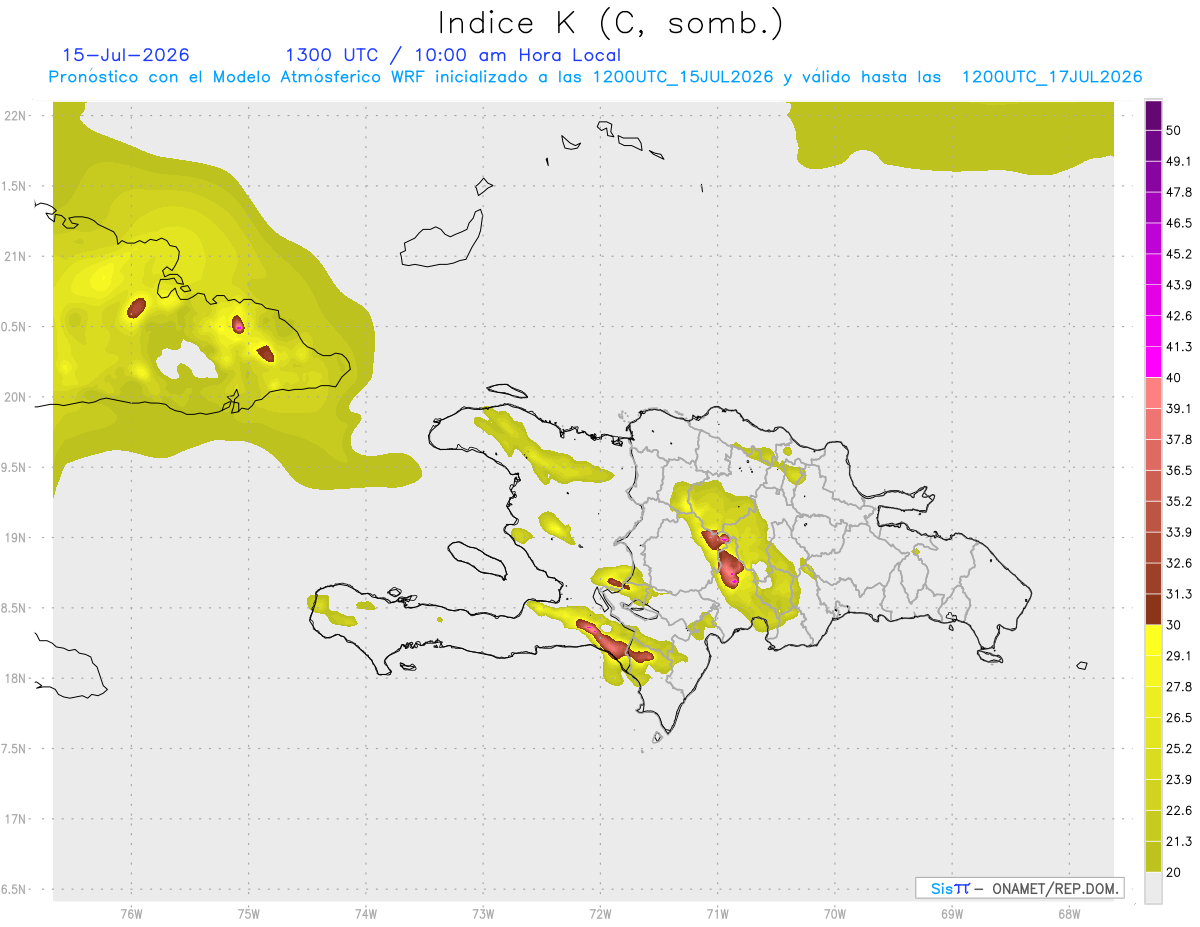The width and height of the screenshot is (1200, 927).
Task: Click the colorbar value 36.5
Action: click(x=1179, y=470)
